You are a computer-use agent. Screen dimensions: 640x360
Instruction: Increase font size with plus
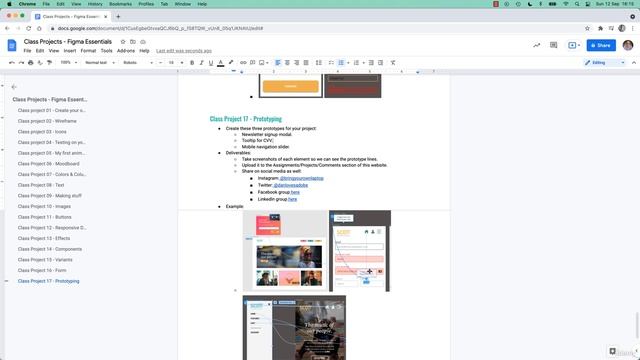point(182,63)
